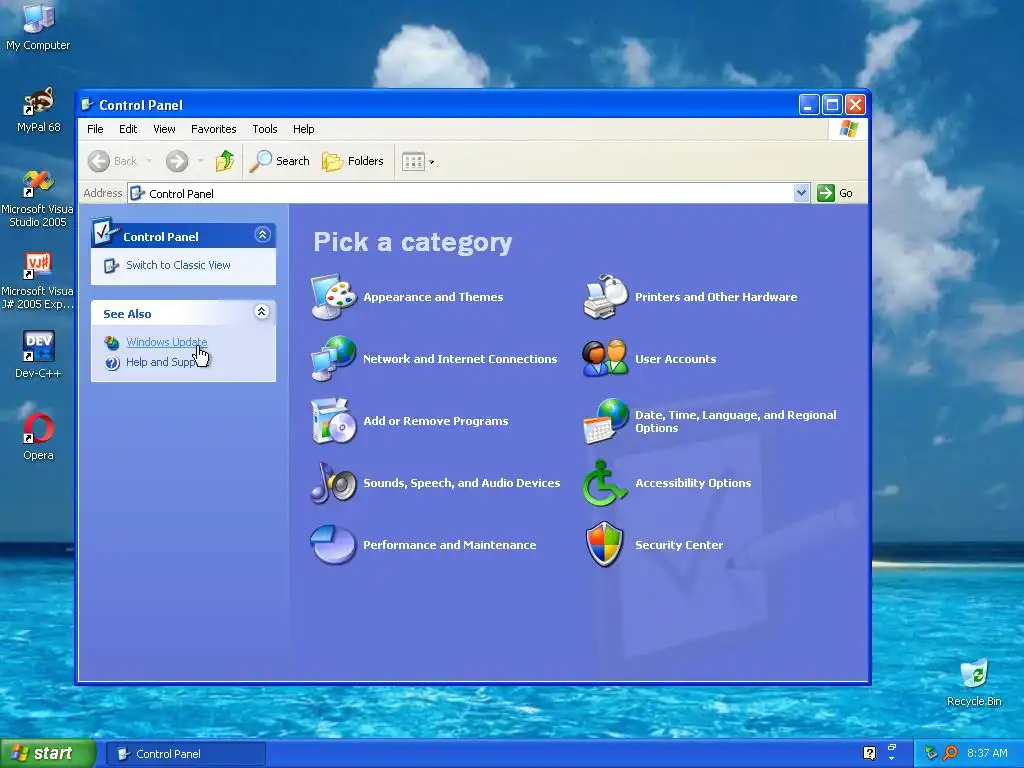Open the Back button history dropdown
1024x768 pixels.
(x=149, y=161)
